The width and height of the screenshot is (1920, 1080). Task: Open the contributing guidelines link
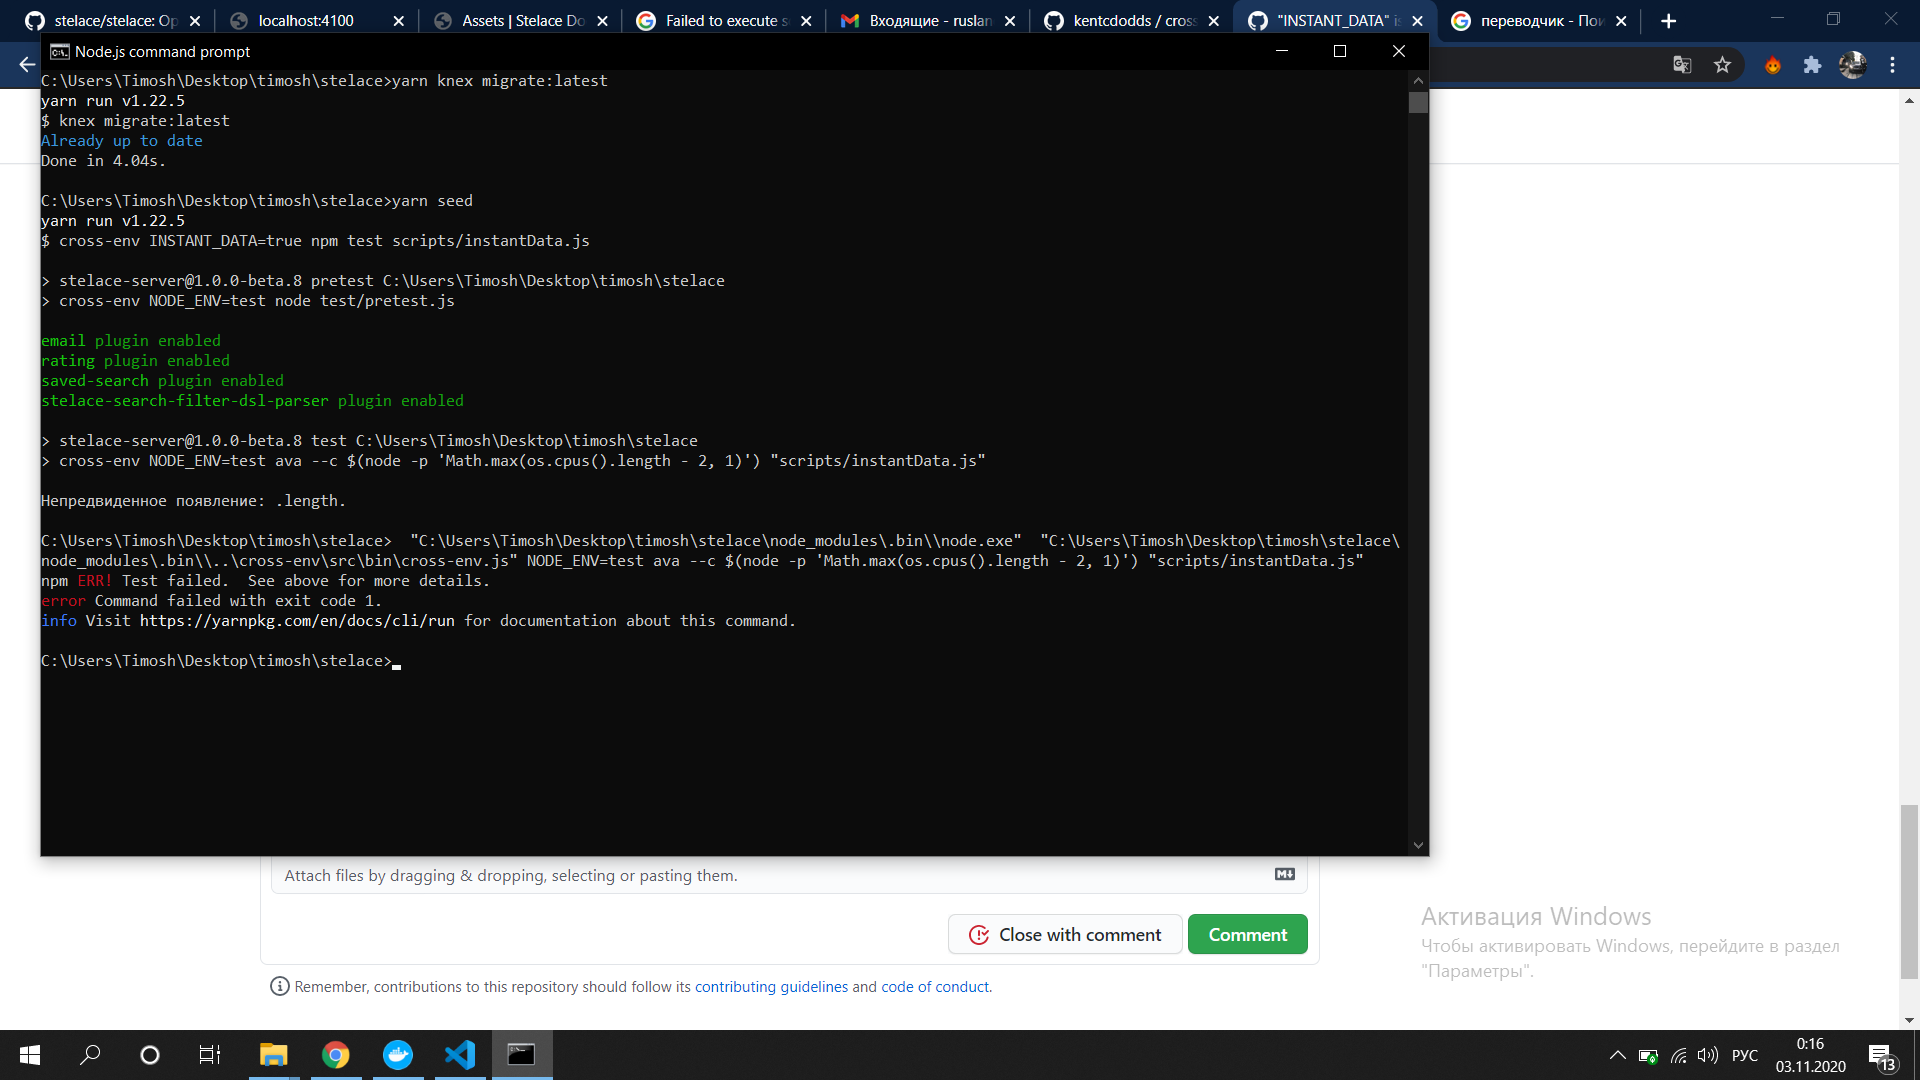tap(770, 986)
